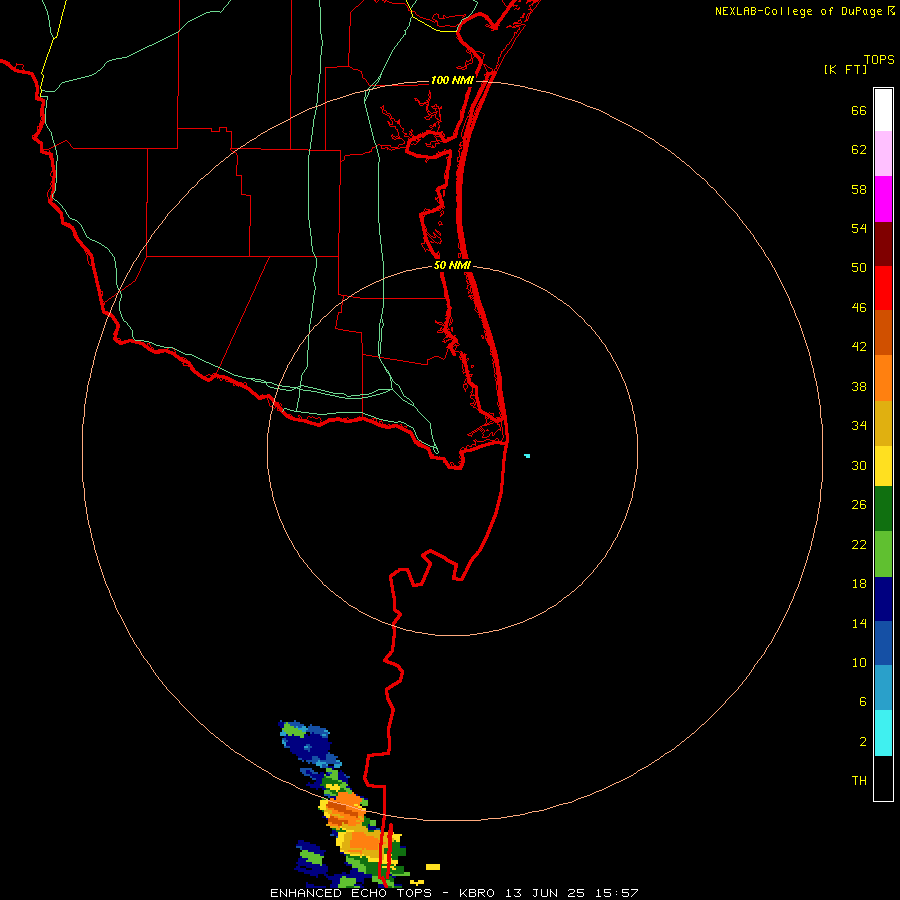Viewport: 900px width, 900px height.
Task: Click the "KBRO" radar site identifier
Action: (x=478, y=893)
